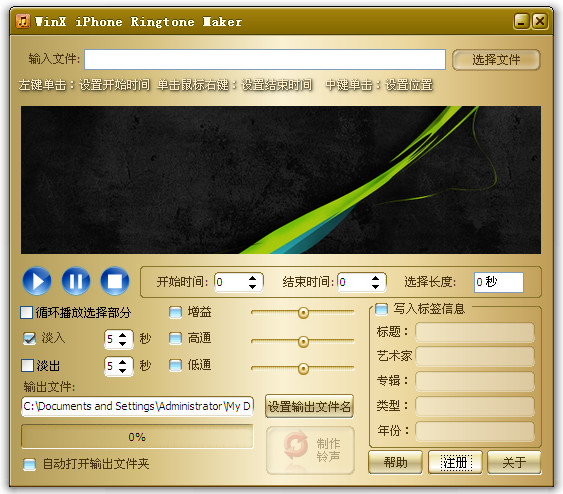Viewport: 563px width, 494px height.
Task: Click 设置输出文件名 set output filename button
Action: 309,406
